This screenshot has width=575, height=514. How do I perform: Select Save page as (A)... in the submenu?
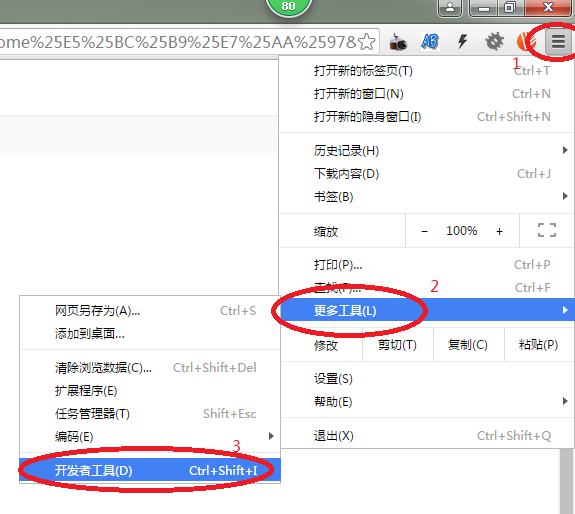tap(150, 311)
